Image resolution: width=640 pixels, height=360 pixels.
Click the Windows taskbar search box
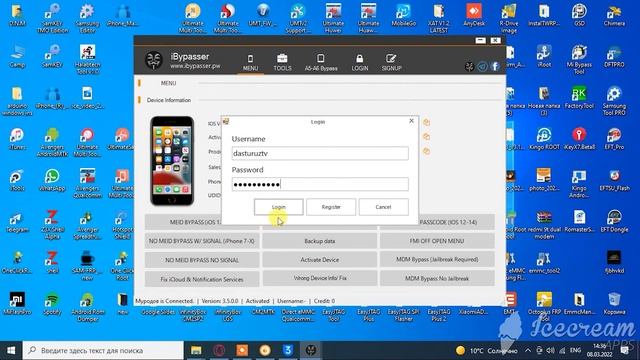click(x=103, y=350)
